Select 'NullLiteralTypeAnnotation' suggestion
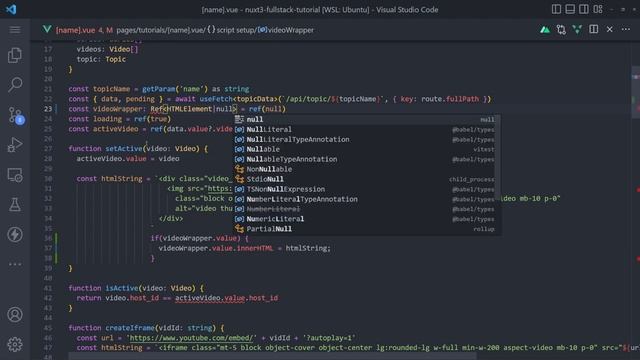Screen dimensions: 640x360 pos(364,139)
